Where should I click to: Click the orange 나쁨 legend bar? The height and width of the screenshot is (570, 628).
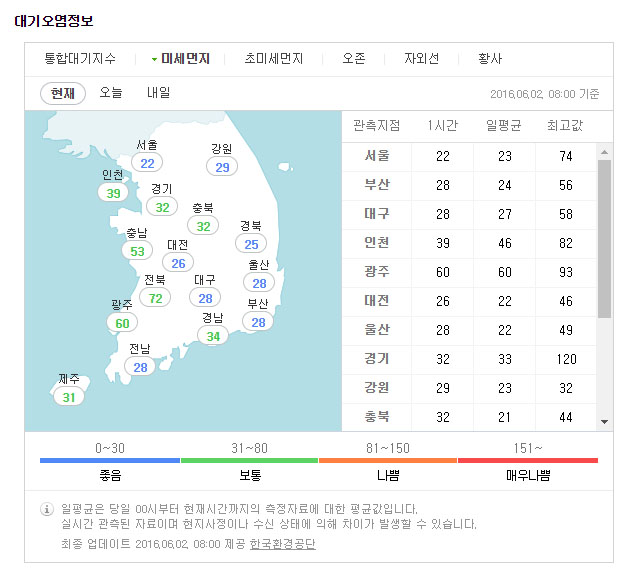click(x=388, y=461)
